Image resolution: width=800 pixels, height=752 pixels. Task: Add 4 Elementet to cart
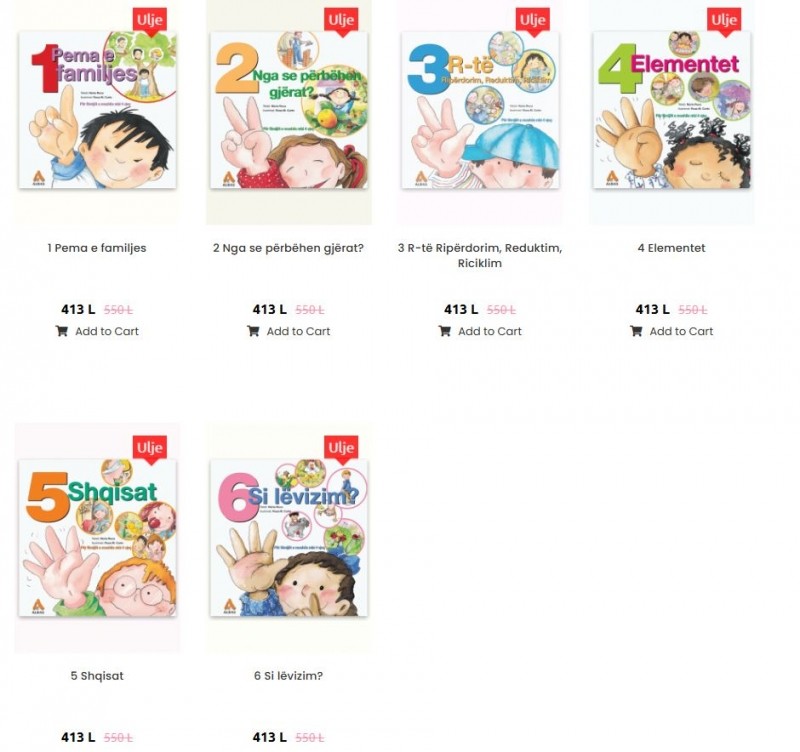(671, 331)
